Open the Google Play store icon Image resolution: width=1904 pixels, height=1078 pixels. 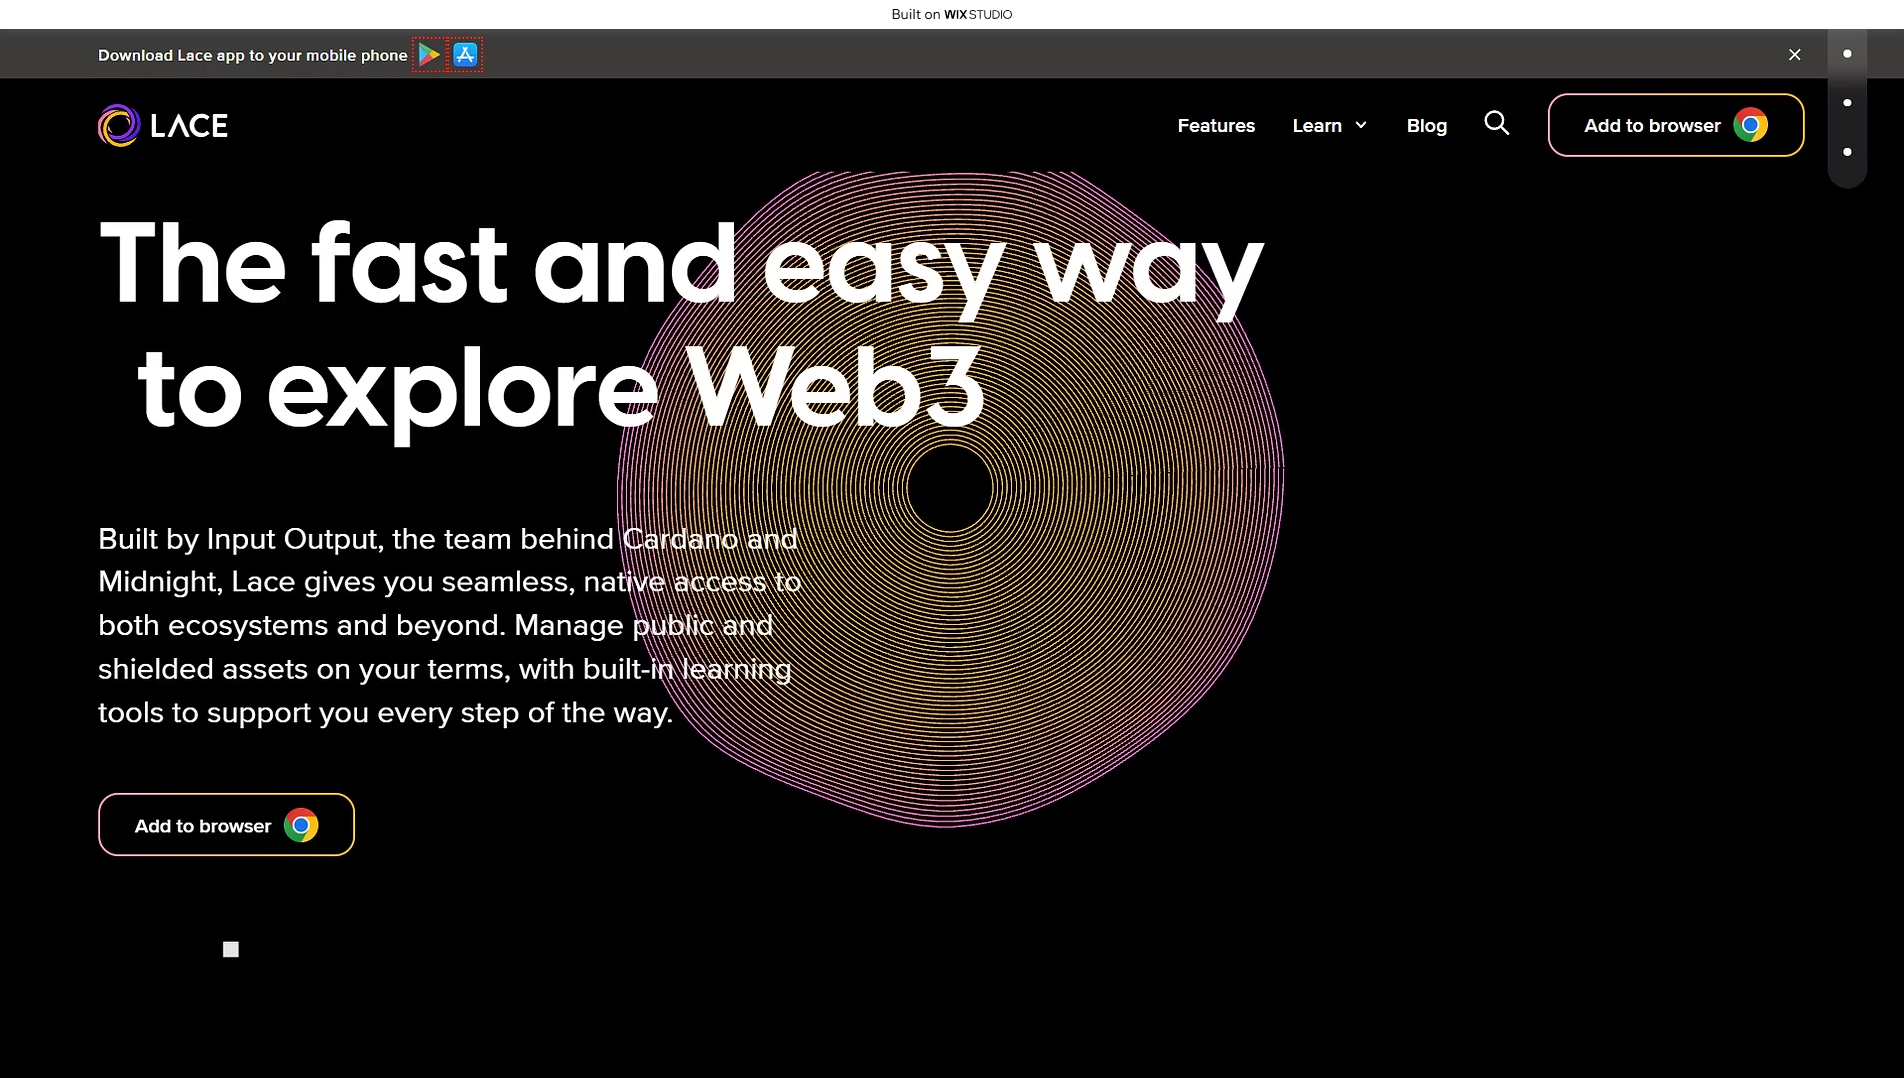[429, 54]
